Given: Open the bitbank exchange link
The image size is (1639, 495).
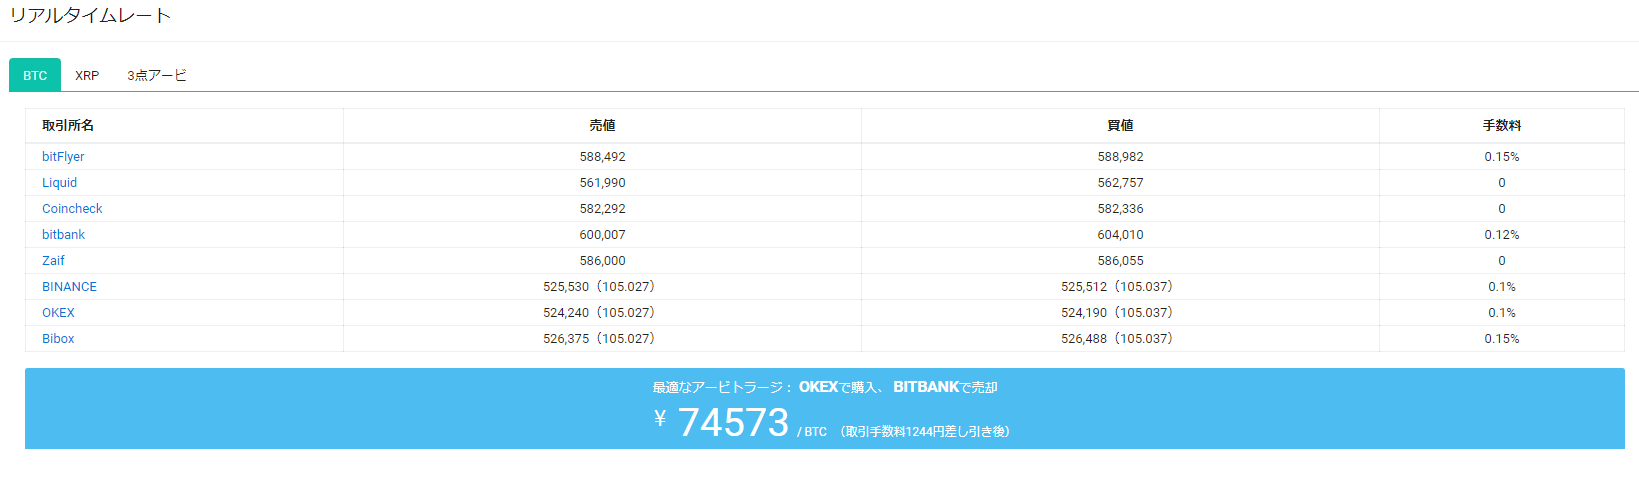Looking at the screenshot, I should [63, 235].
